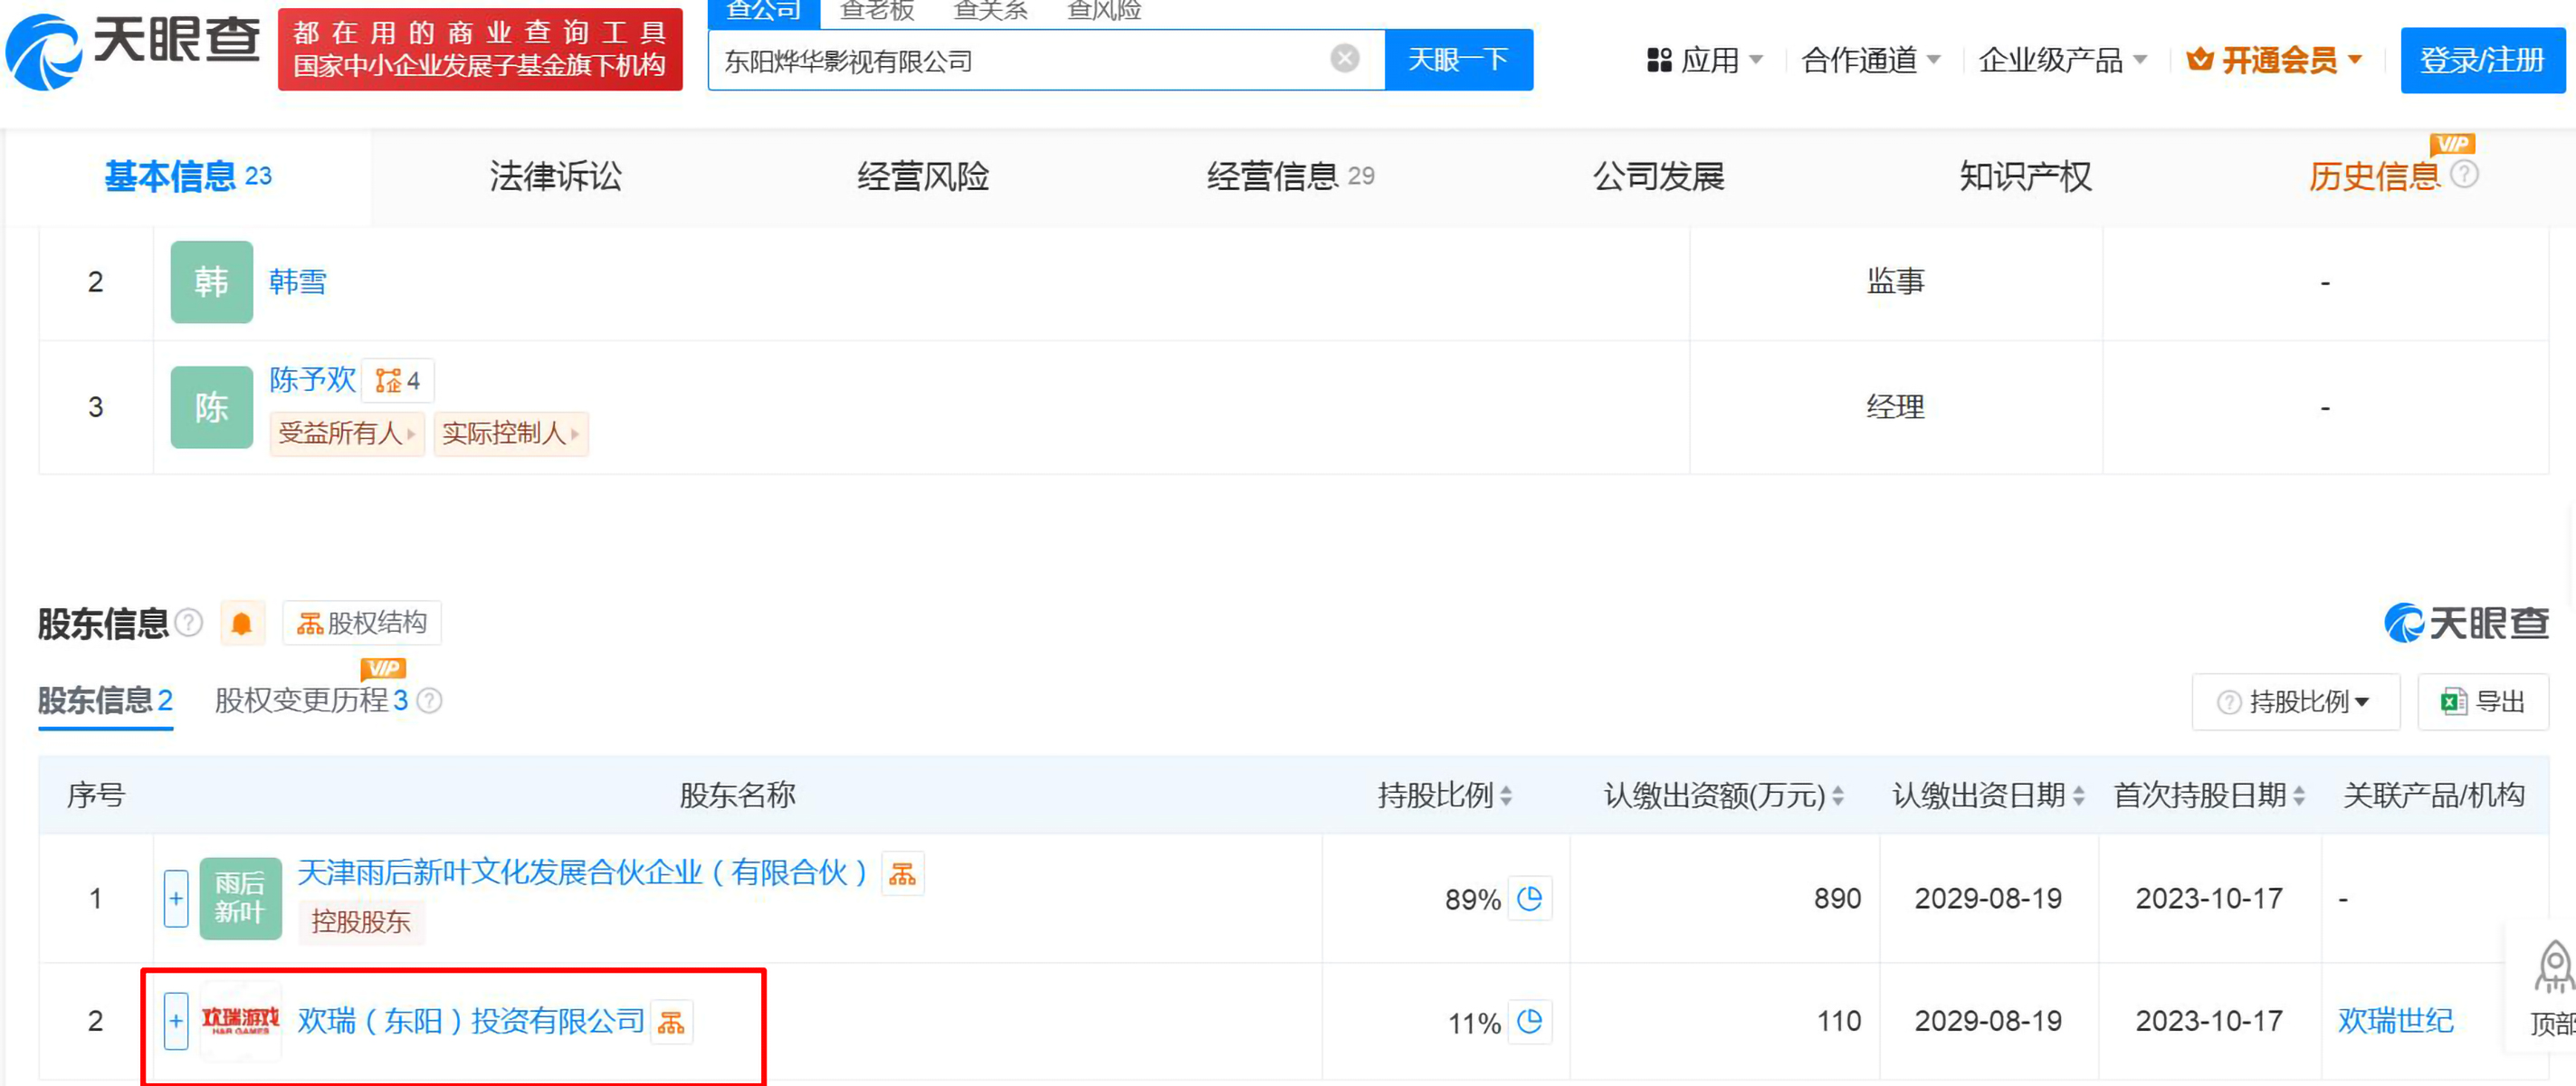The width and height of the screenshot is (2576, 1086).
Task: Sort by 持股比例 column arrows
Action: 1506,796
